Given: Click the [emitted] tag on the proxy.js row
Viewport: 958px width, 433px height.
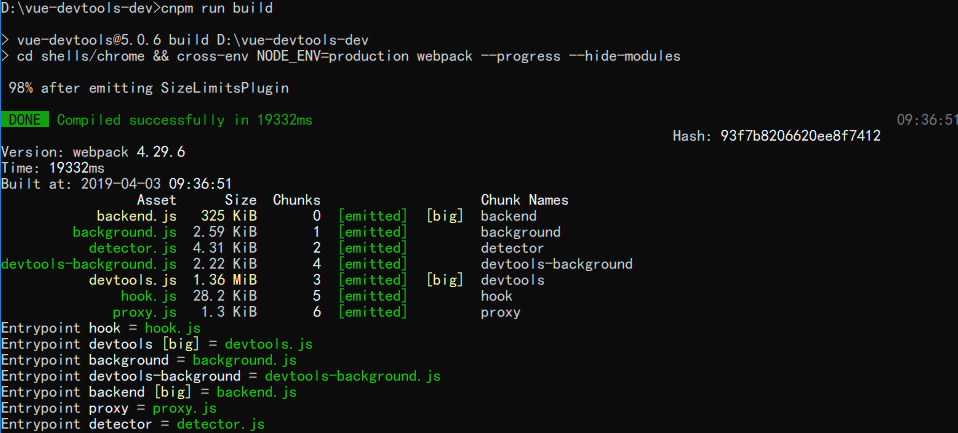Looking at the screenshot, I should 372,312.
